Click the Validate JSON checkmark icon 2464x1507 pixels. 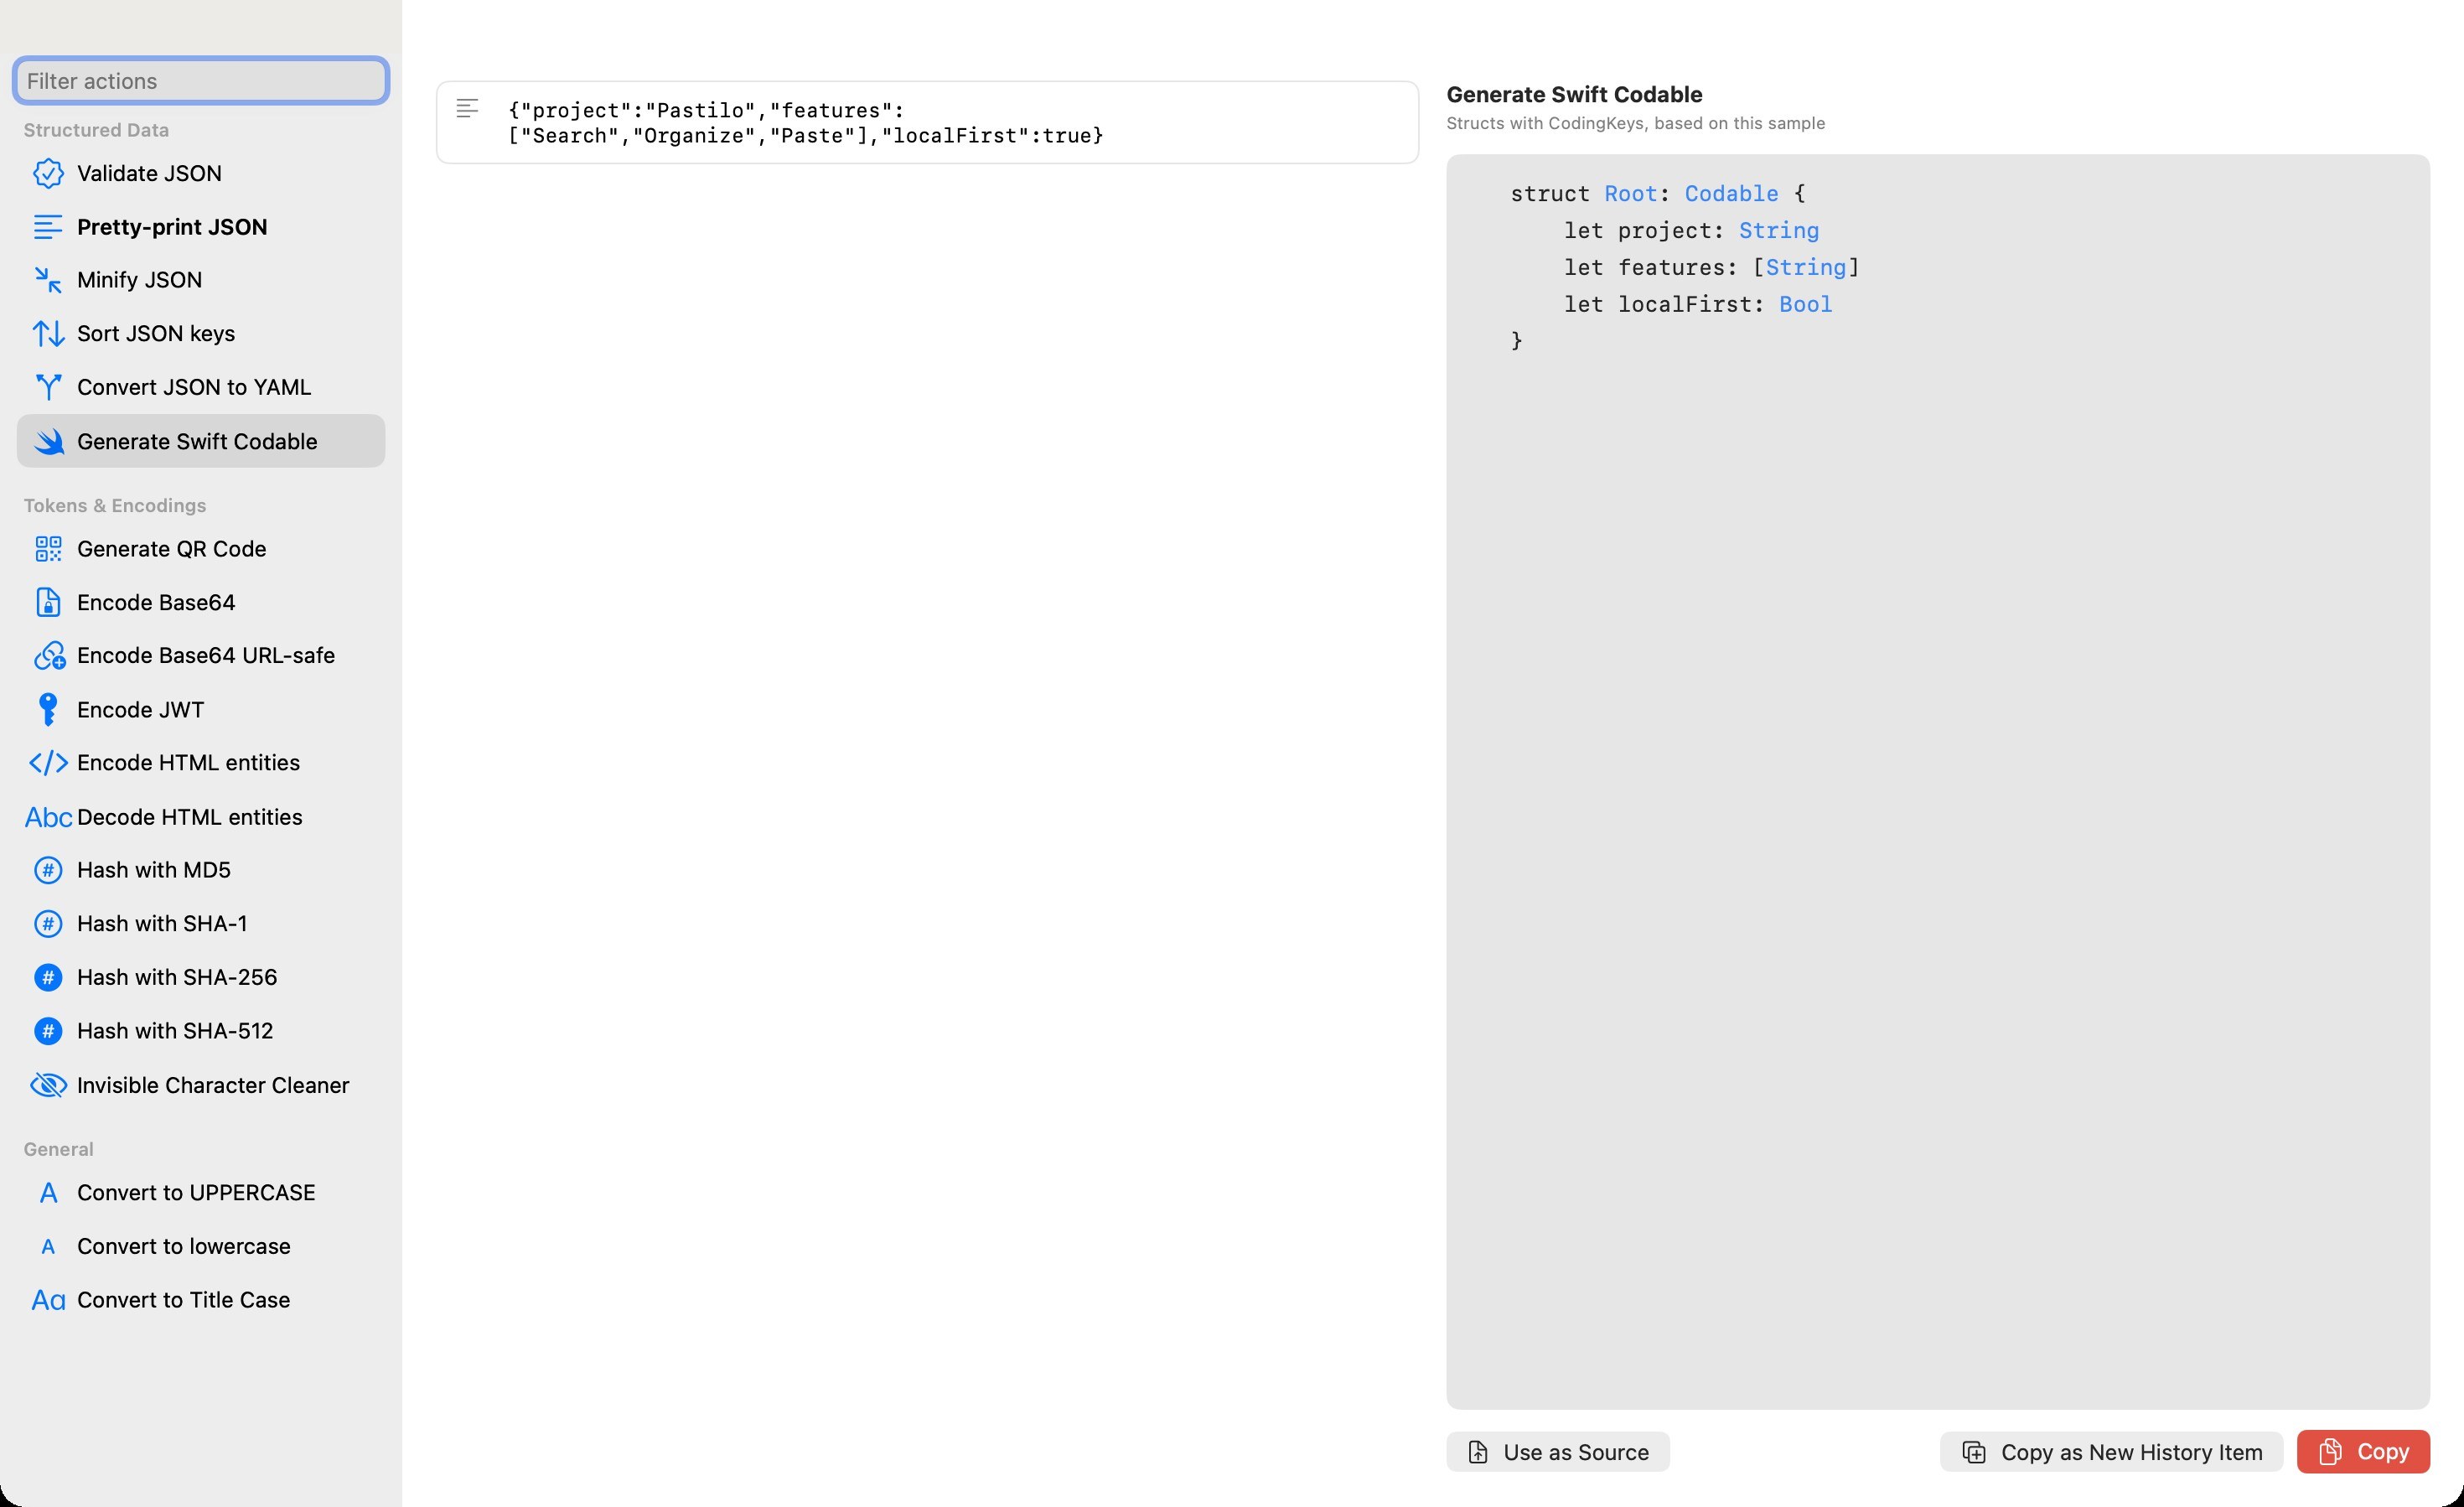pyautogui.click(x=48, y=173)
